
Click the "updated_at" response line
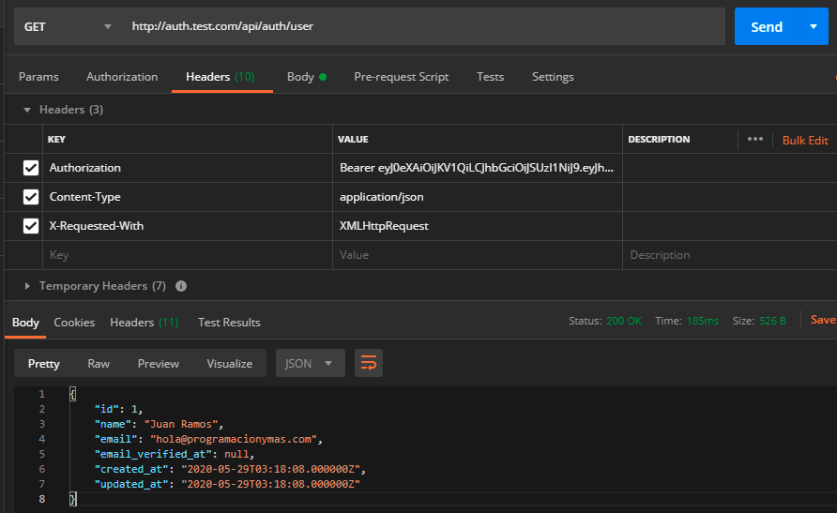pos(227,484)
